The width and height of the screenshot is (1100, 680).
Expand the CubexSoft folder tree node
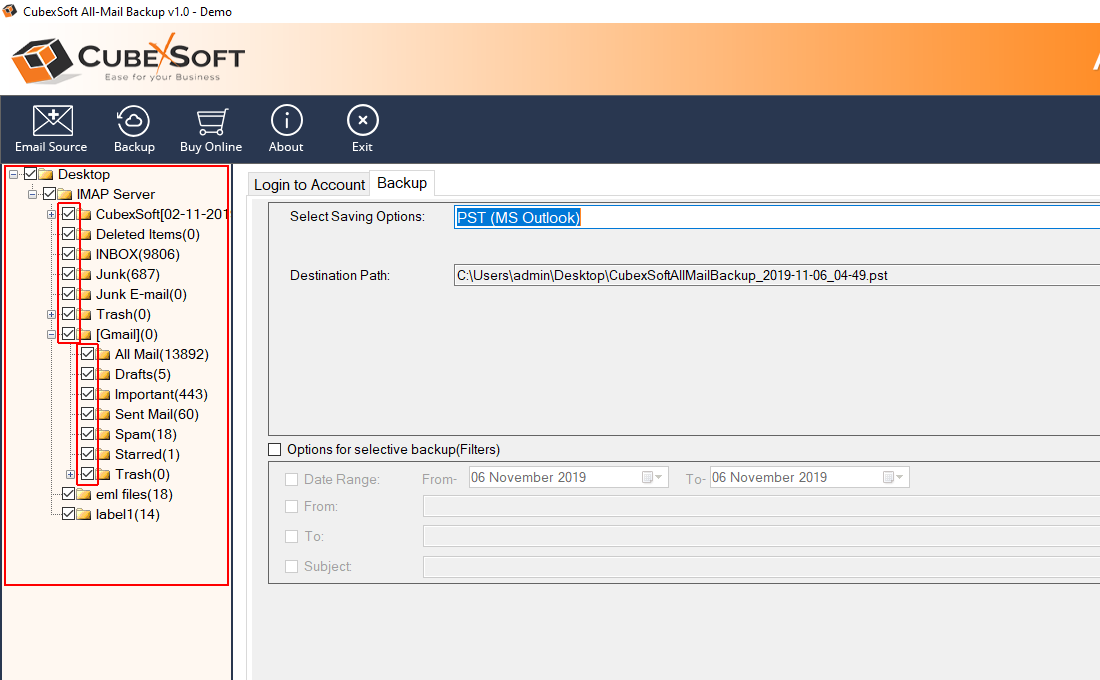pos(51,214)
